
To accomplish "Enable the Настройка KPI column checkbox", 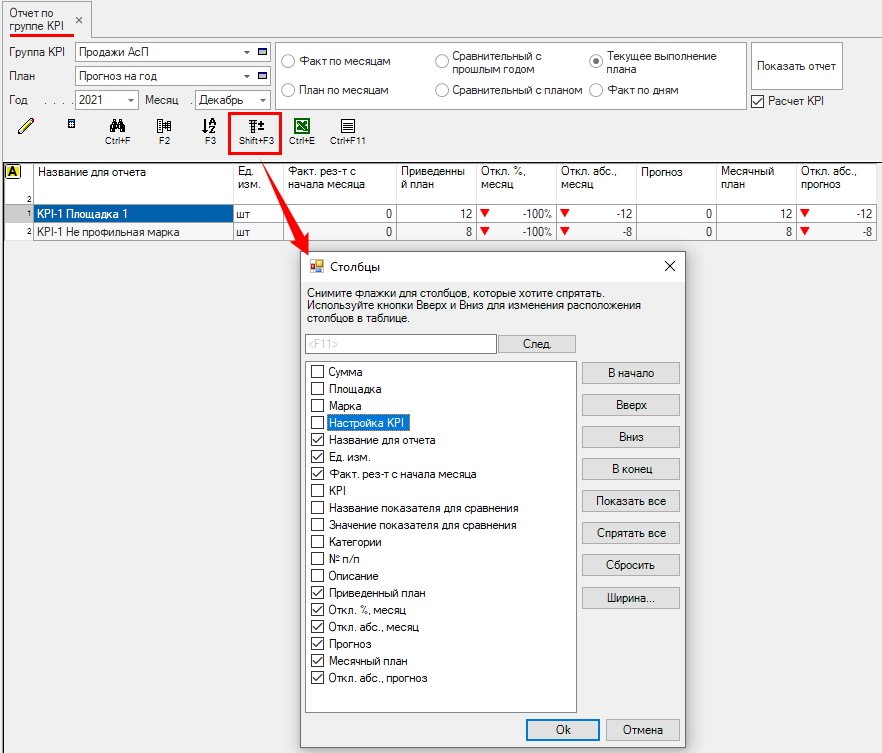I will coord(318,423).
